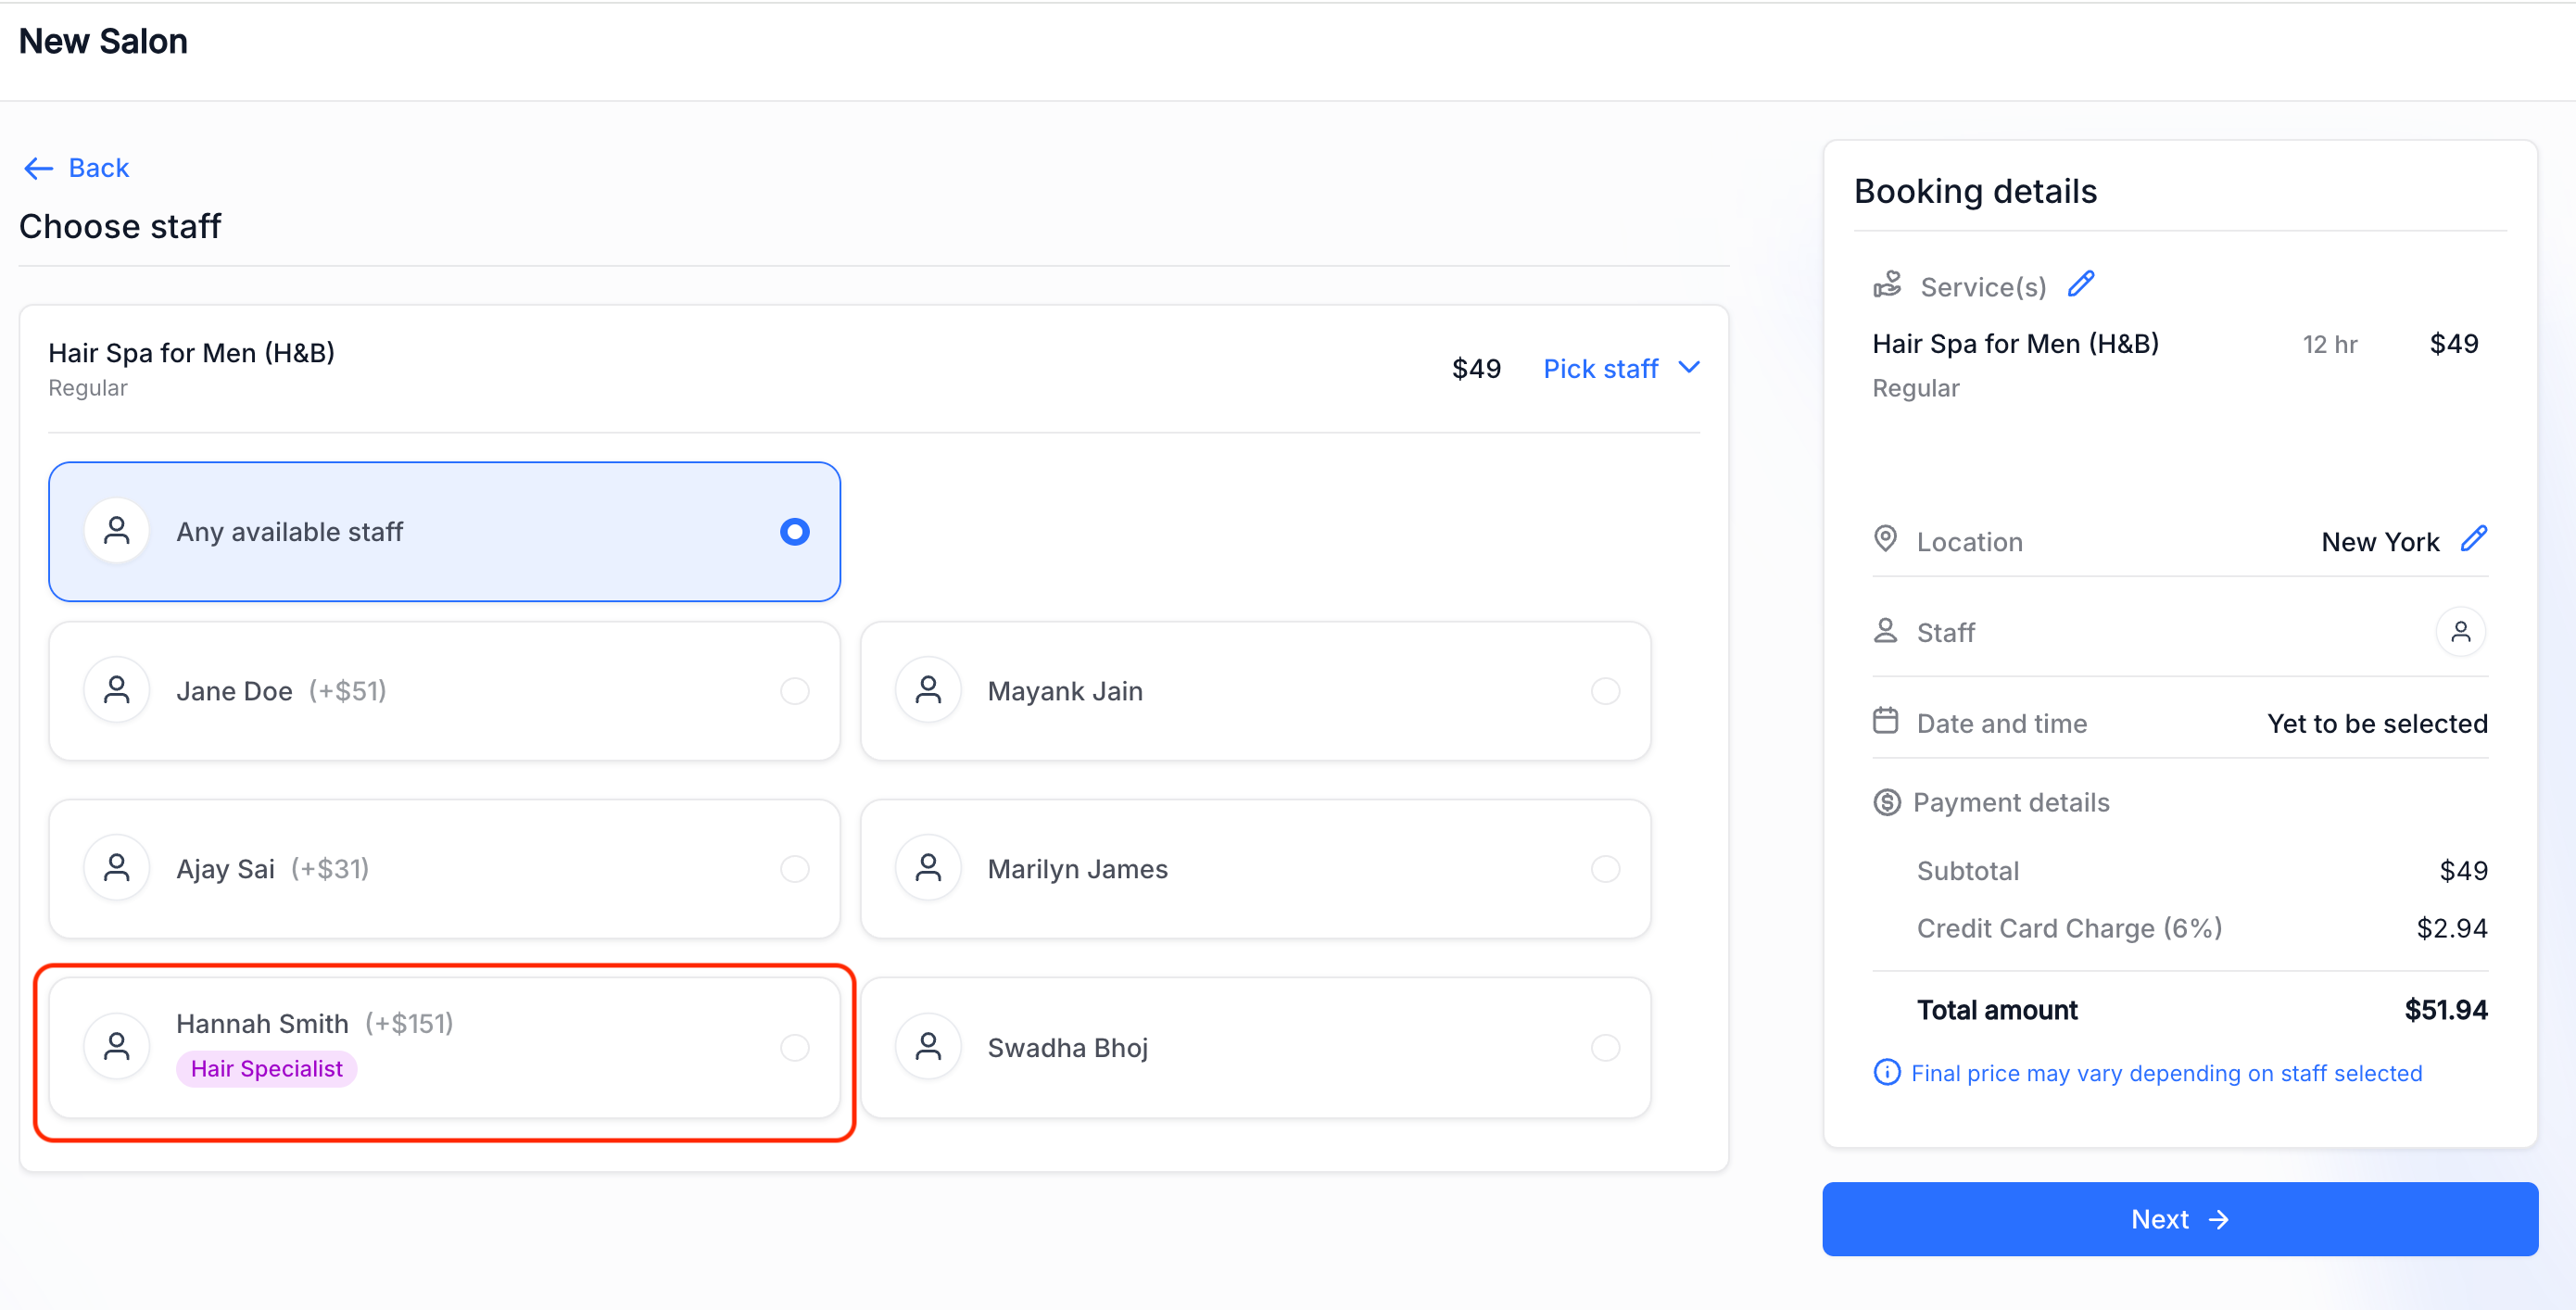Viewport: 2576px width, 1310px height.
Task: Click the calendar icon next to Date and time
Action: (1885, 721)
